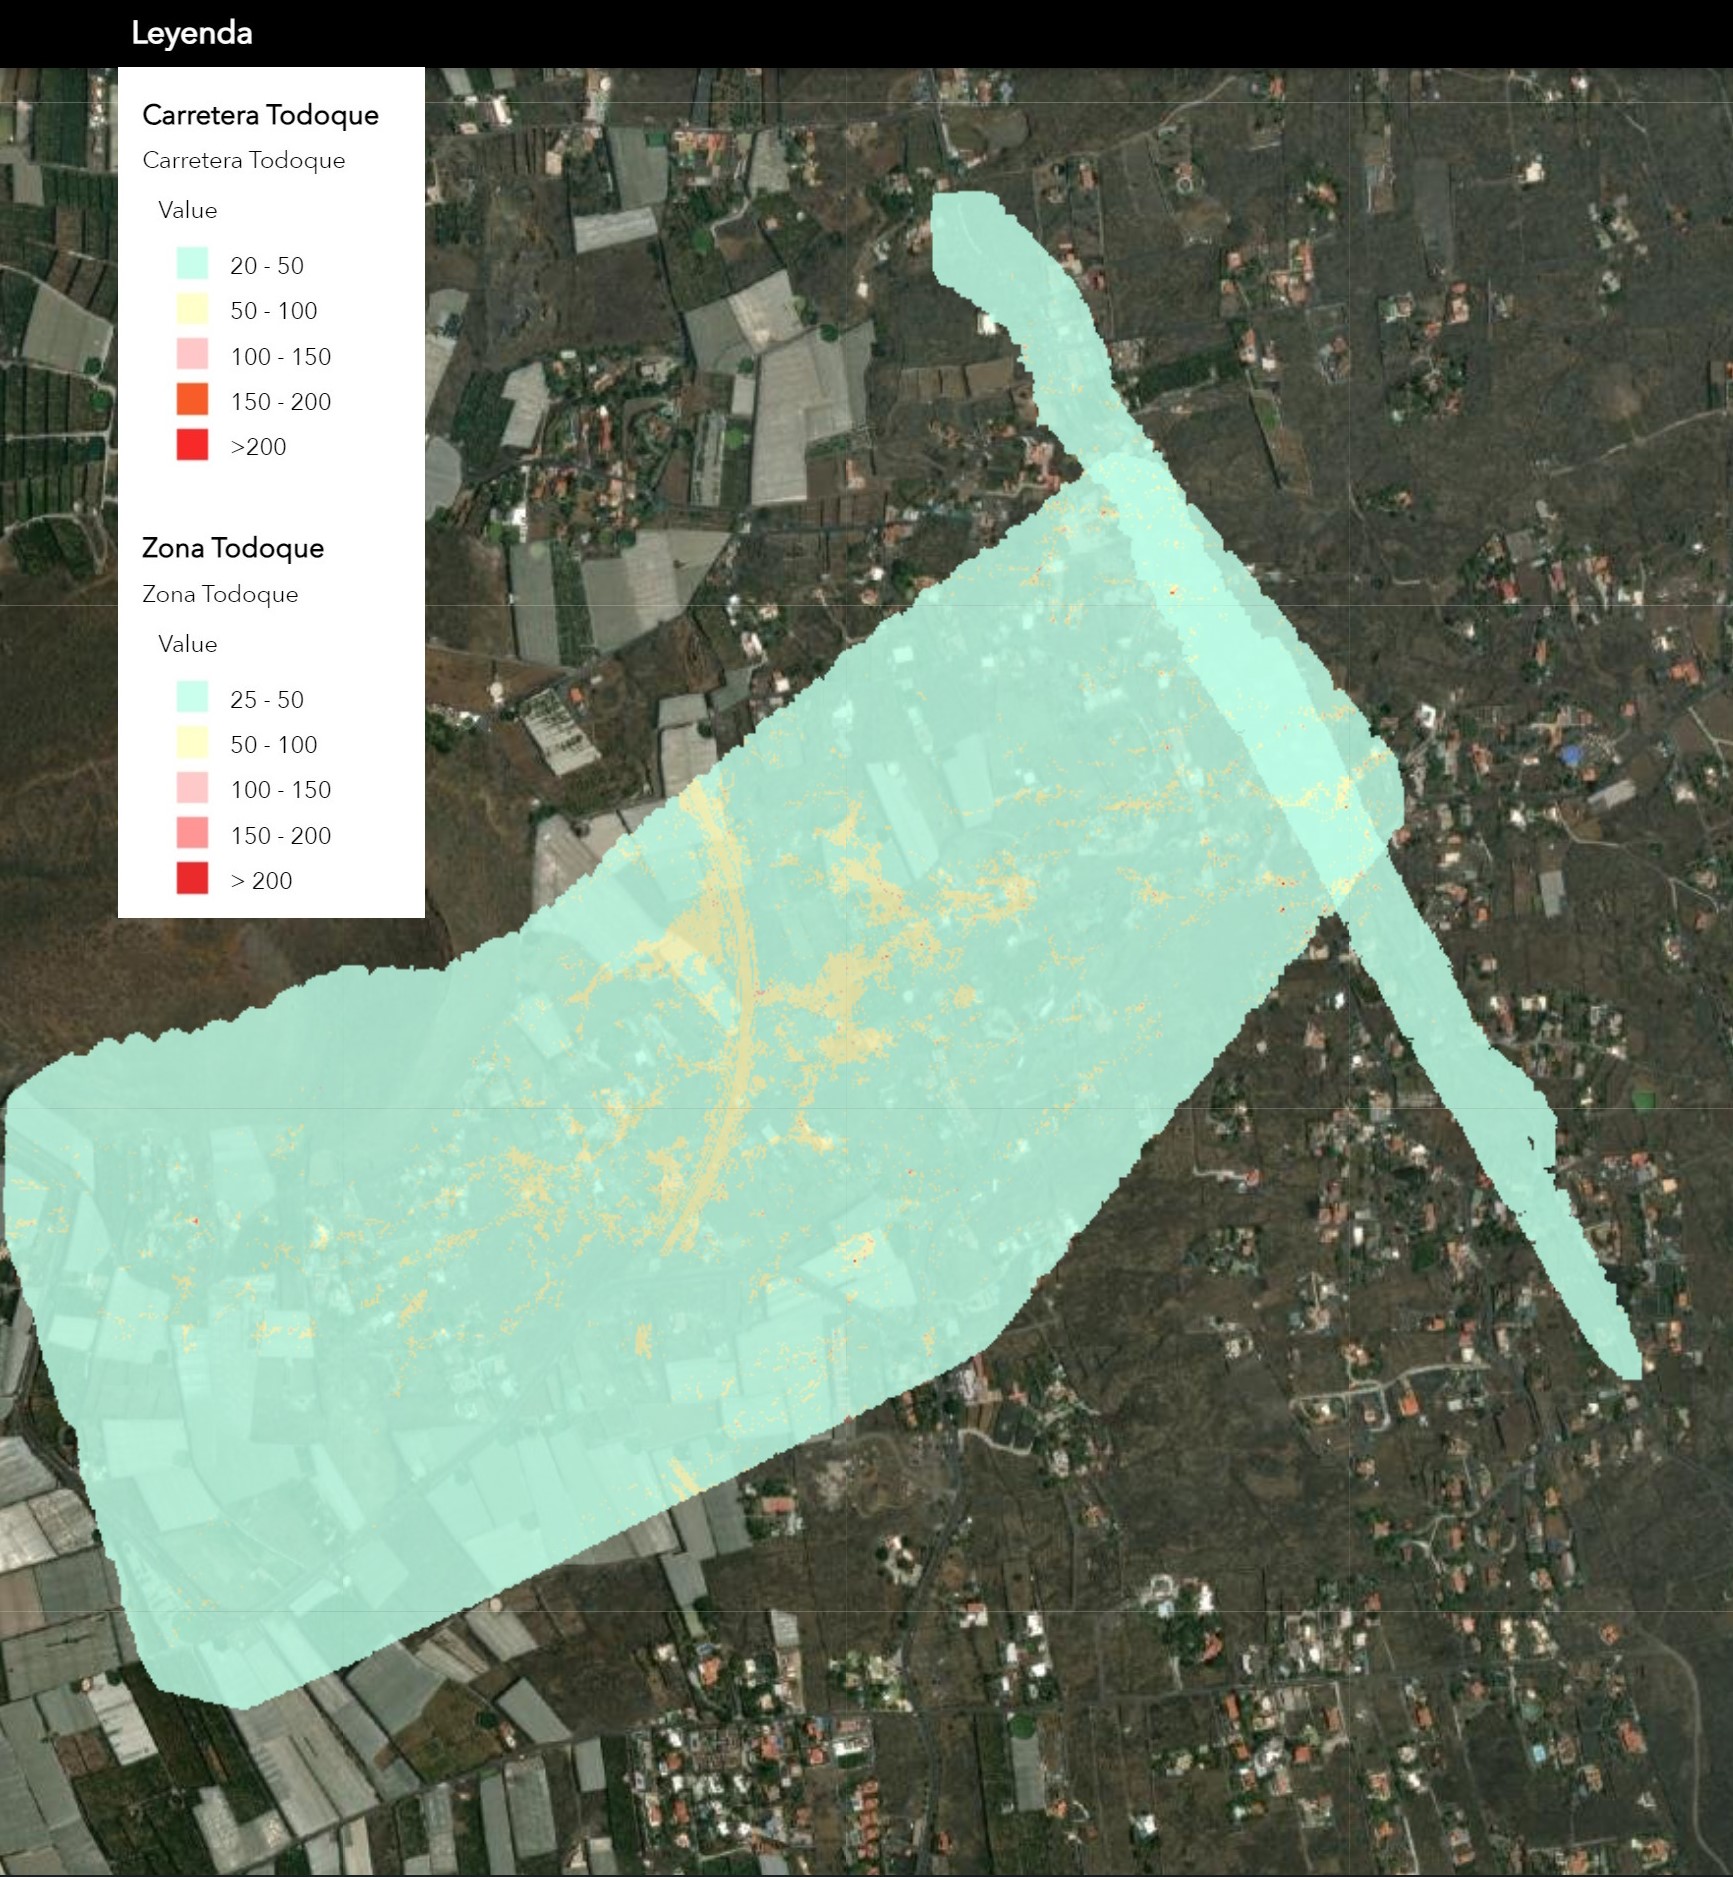1733x1877 pixels.
Task: Click the red >200 swatch under Carretera Todoque
Action: pyautogui.click(x=192, y=445)
